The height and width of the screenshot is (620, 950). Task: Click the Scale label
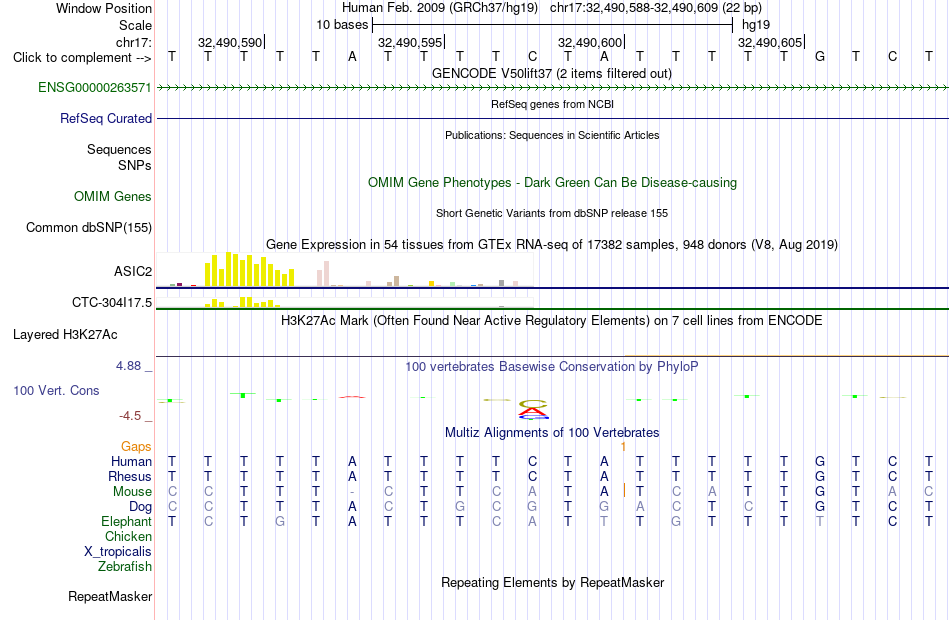point(135,25)
